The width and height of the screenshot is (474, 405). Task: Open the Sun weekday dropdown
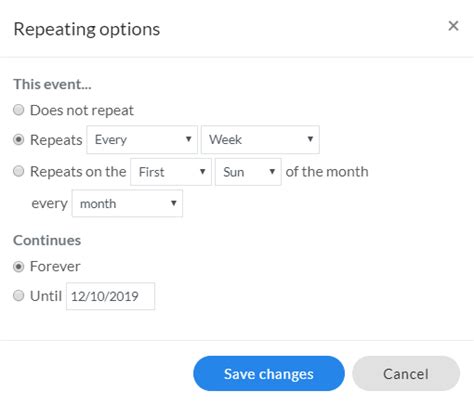coord(248,172)
